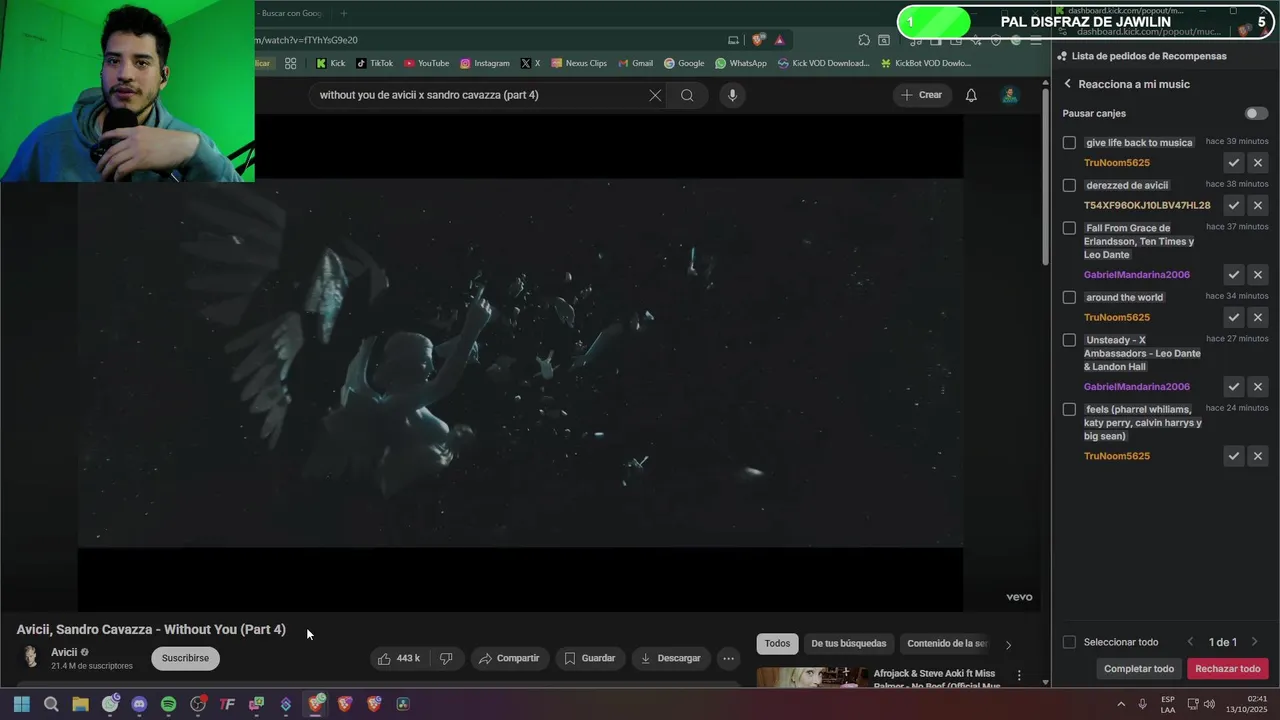
Task: Open browser extensions puzzle icon
Action: (x=864, y=40)
